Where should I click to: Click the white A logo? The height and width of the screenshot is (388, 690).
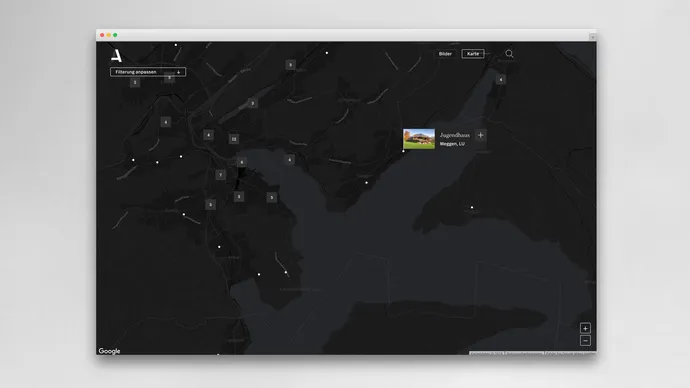pos(116,55)
